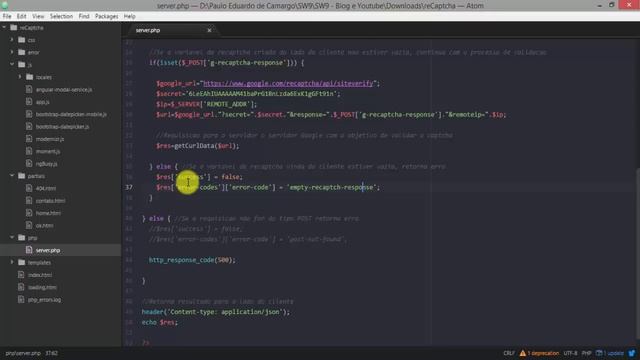Collapse the partials folder arrow
Screen dimensions: 640x360
(x=12, y=176)
